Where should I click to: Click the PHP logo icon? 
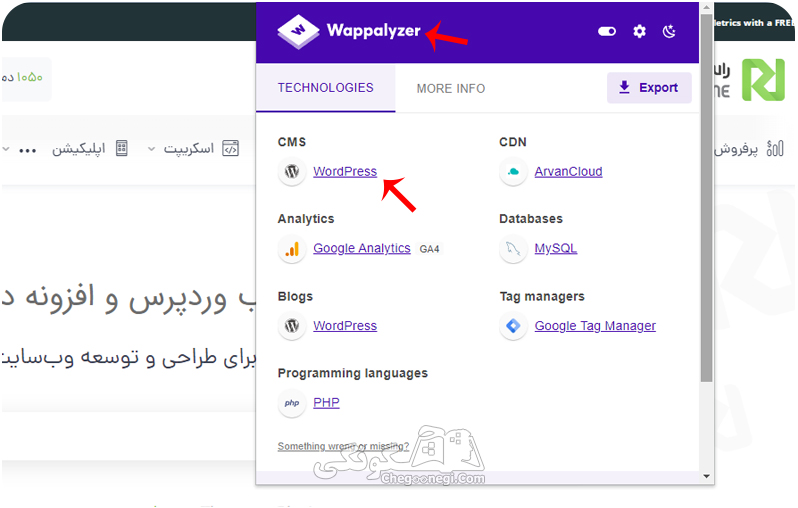[x=292, y=403]
